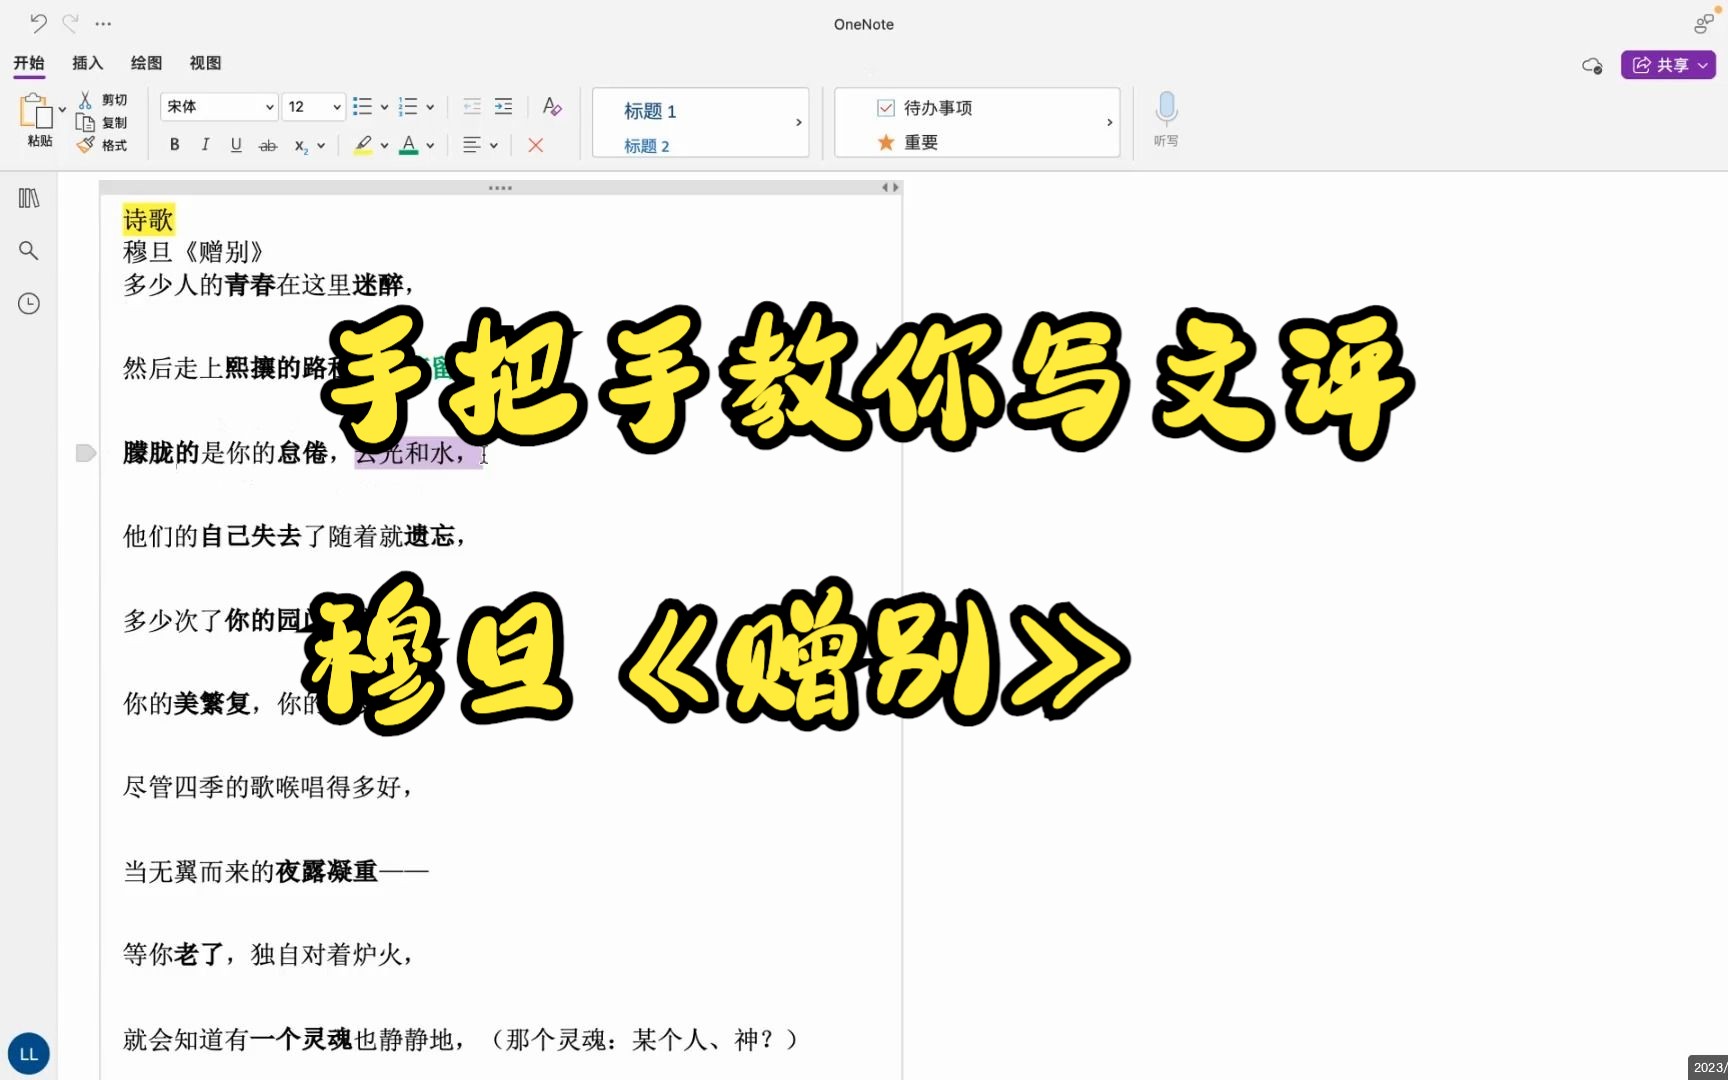This screenshot has height=1080, width=1728.
Task: Switch to the 插入 ribbon tab
Action: coord(88,63)
